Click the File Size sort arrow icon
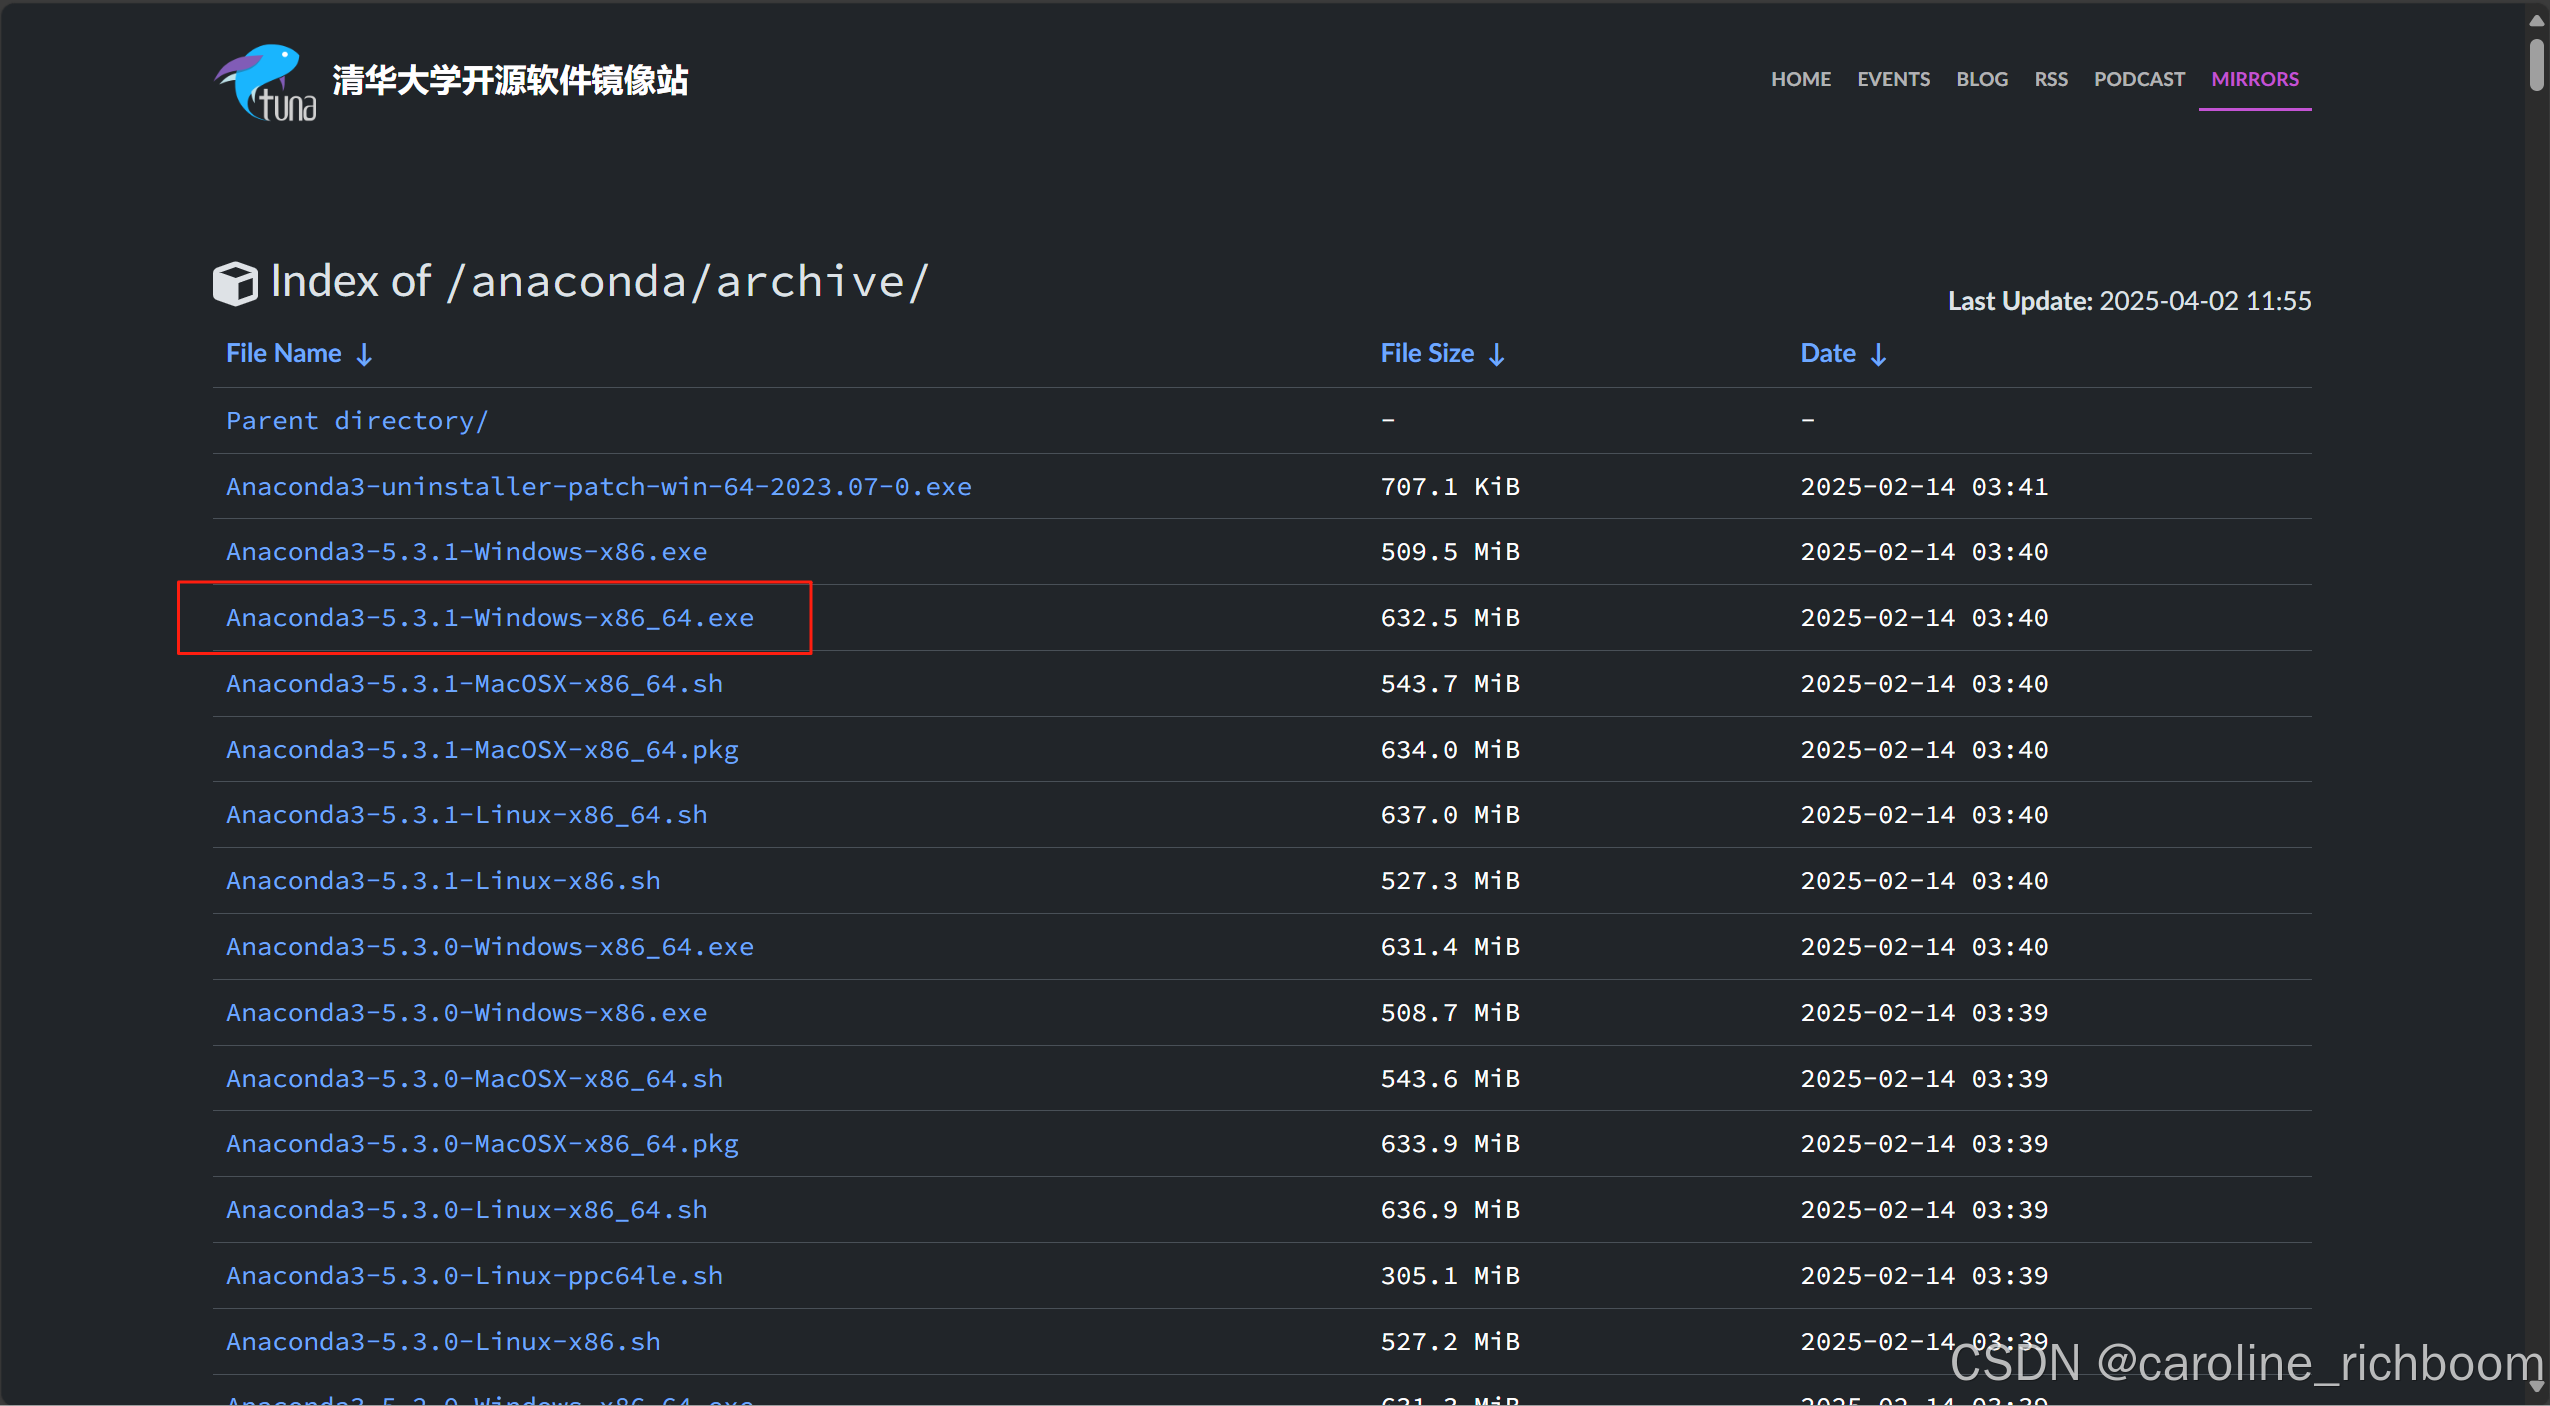Viewport: 2550px width, 1406px height. click(x=1497, y=354)
